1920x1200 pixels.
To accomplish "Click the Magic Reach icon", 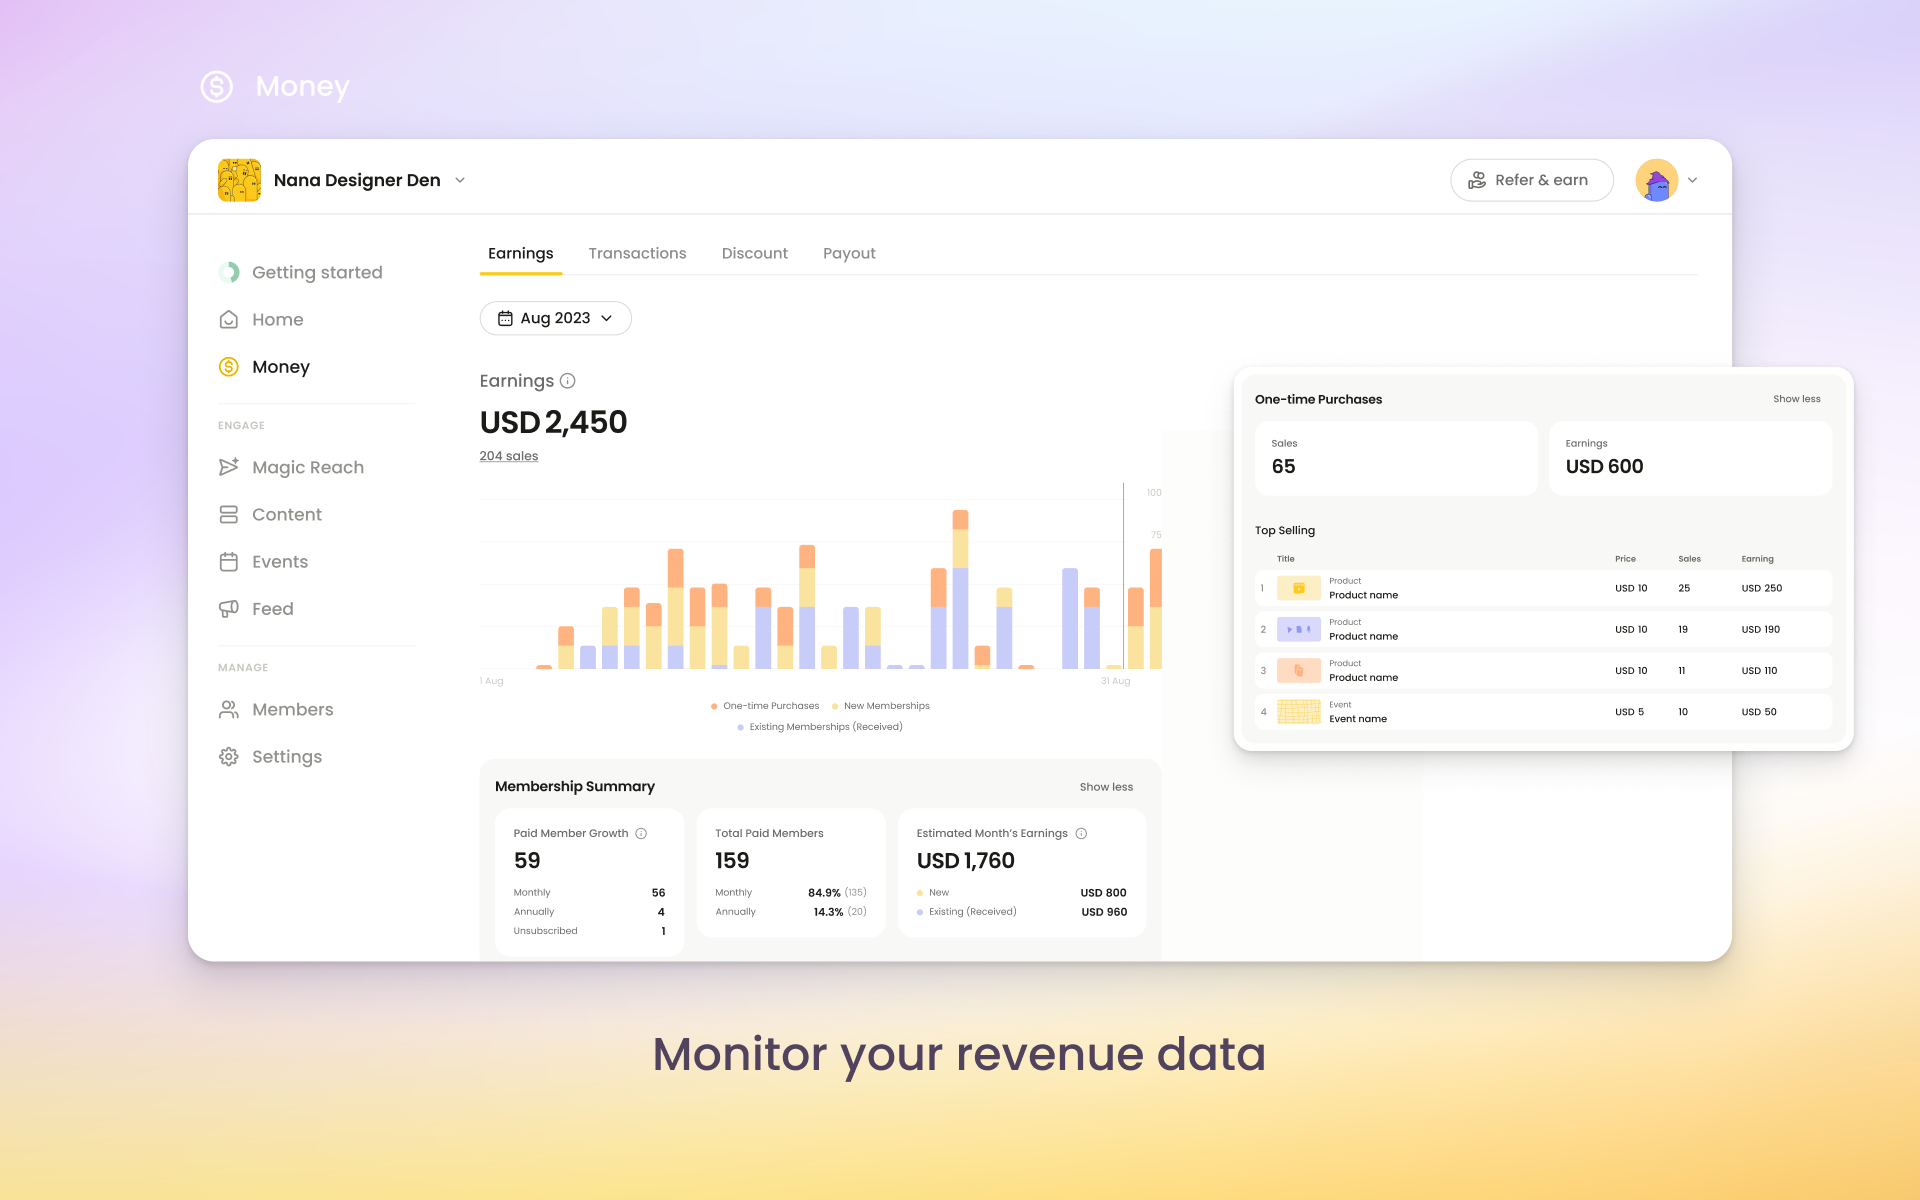I will click(x=228, y=466).
